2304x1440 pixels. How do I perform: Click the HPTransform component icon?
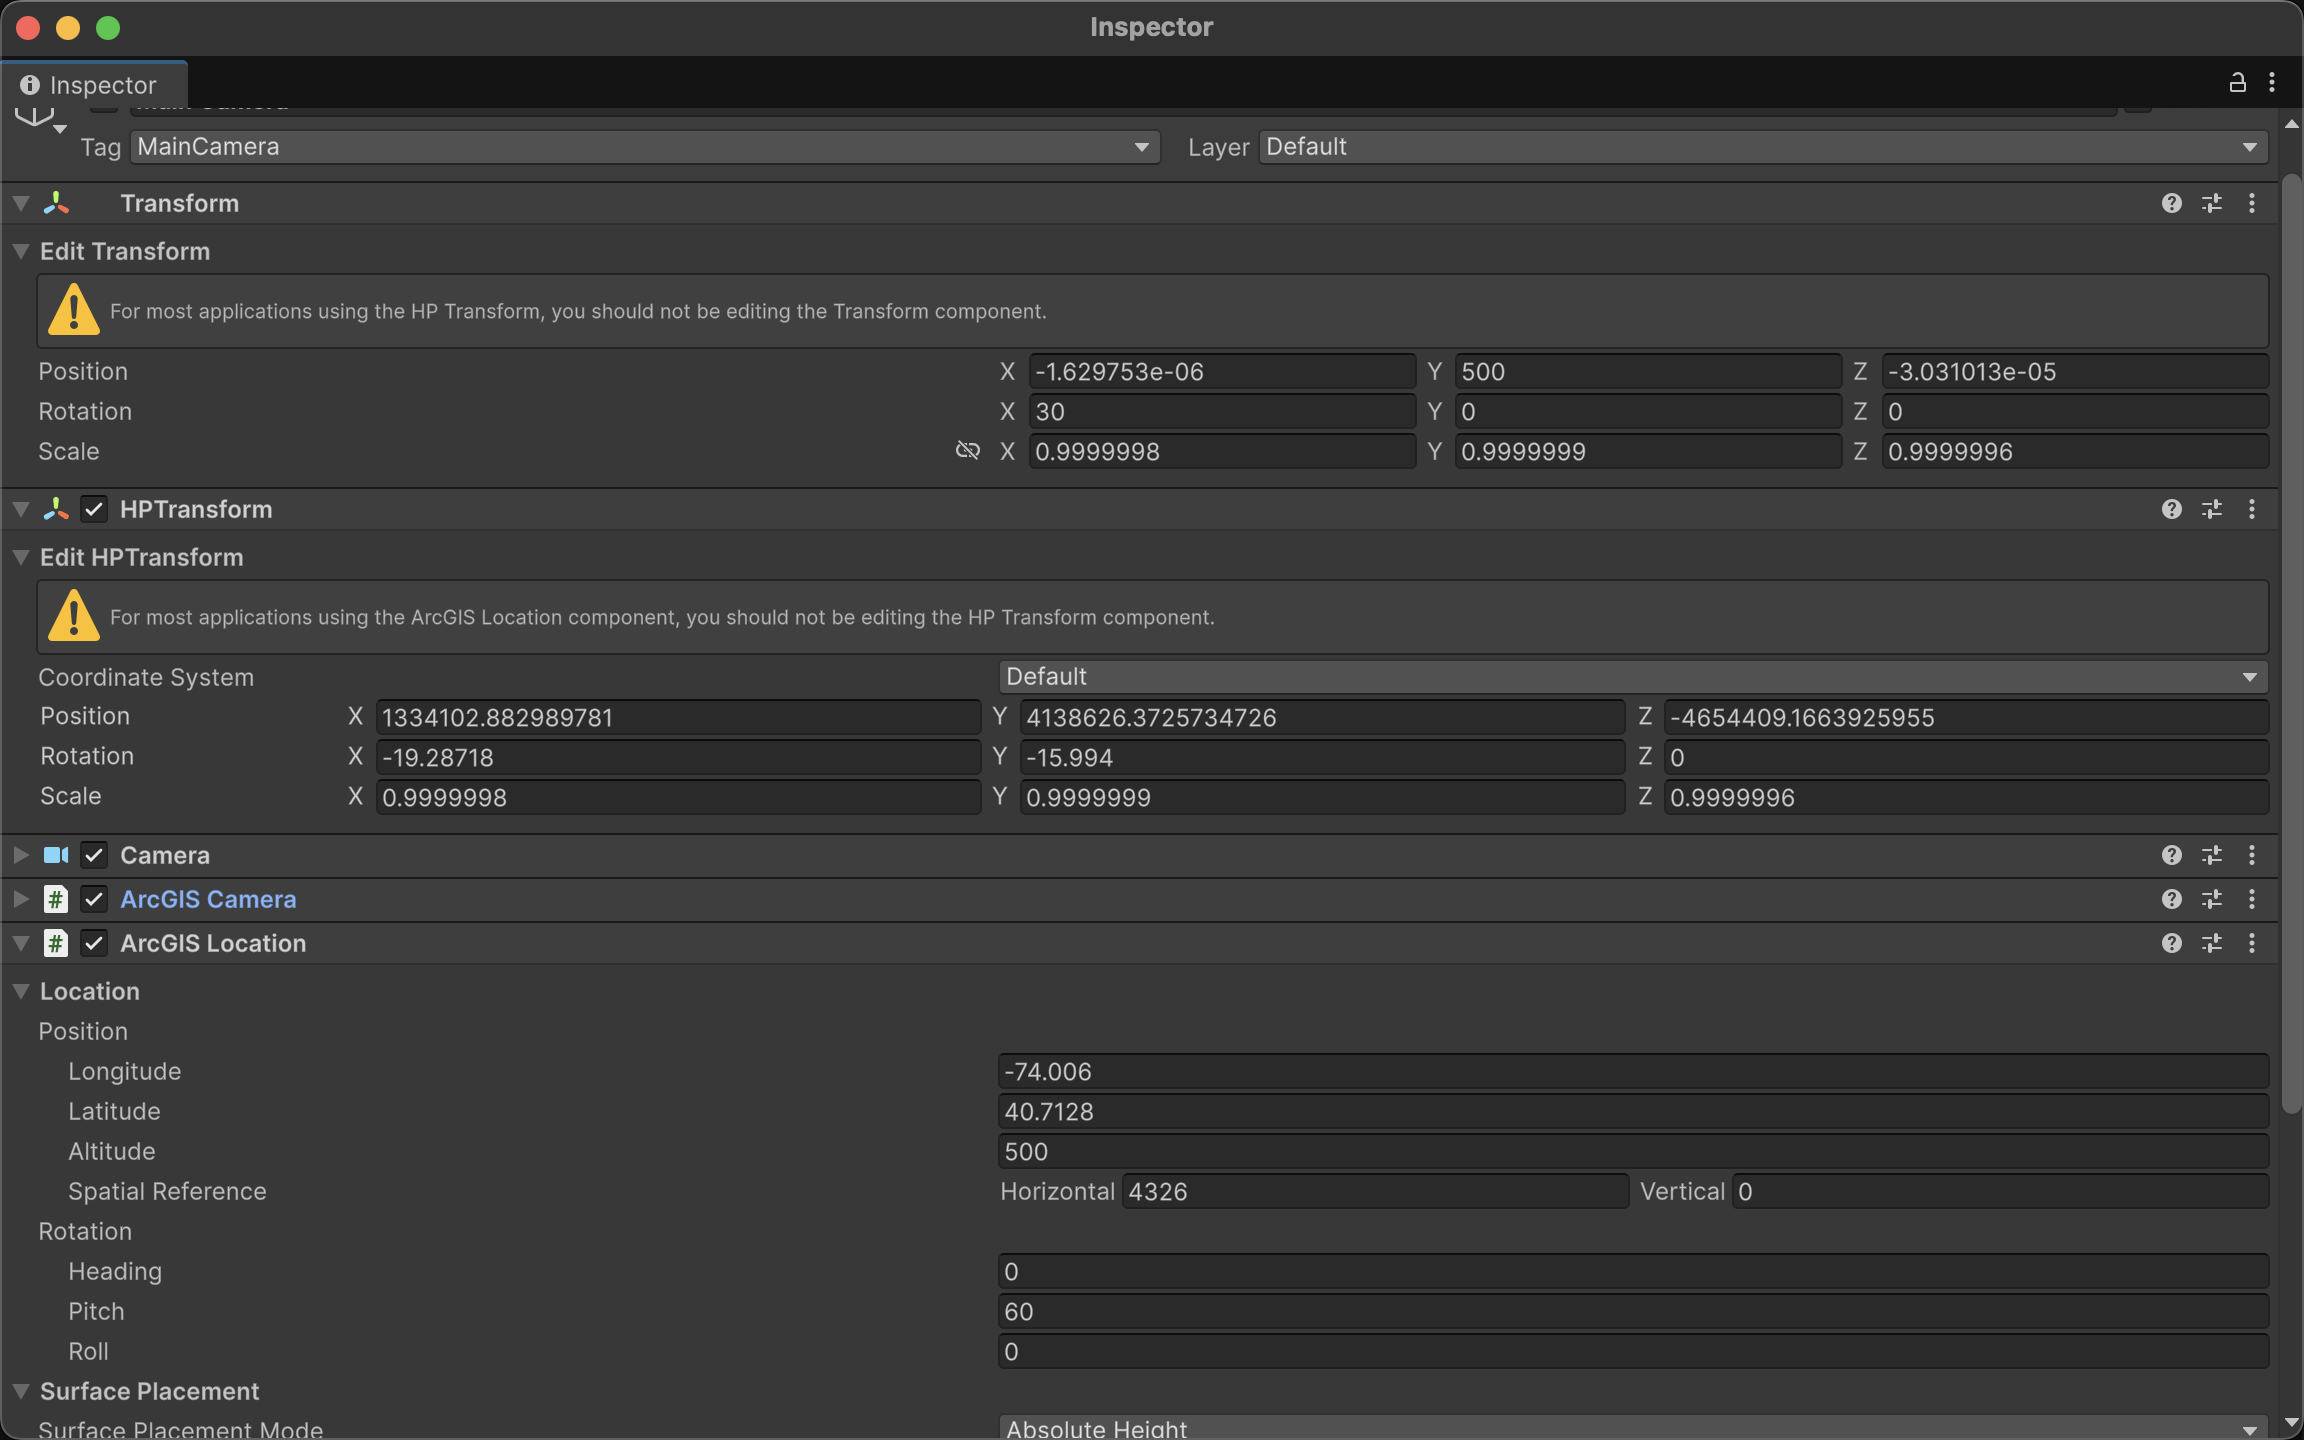[55, 509]
